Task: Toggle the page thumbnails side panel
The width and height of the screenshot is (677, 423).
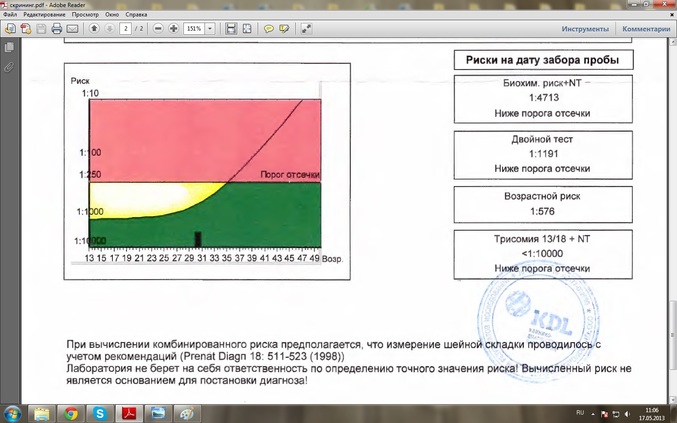Action: pyautogui.click(x=8, y=48)
